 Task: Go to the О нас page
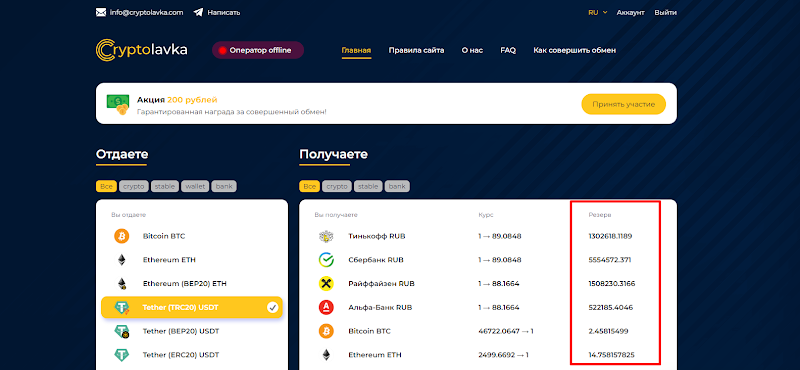pyautogui.click(x=472, y=51)
